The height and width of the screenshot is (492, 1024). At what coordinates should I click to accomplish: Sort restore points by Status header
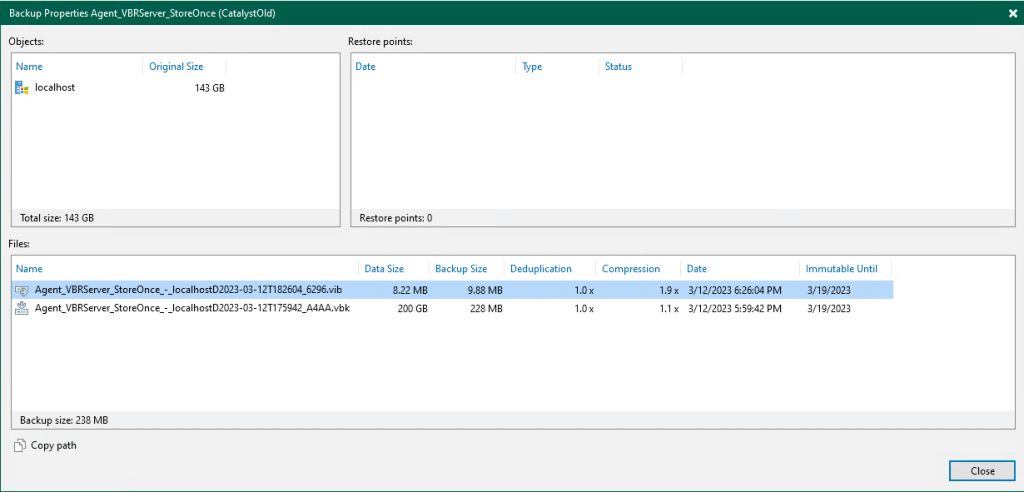pyautogui.click(x=618, y=67)
